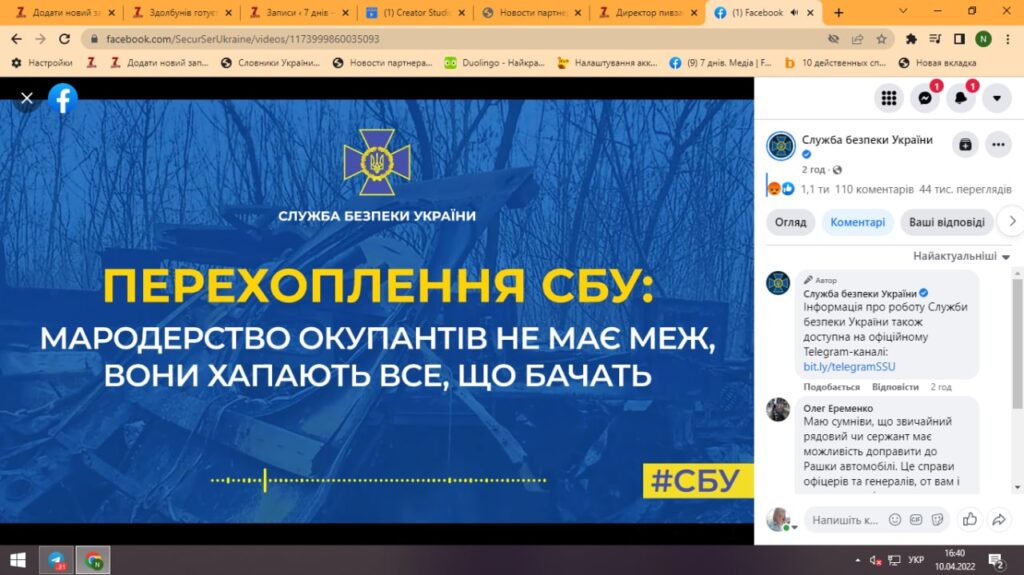The image size is (1024, 575).
Task: Switch to the Огляд tab
Action: pos(790,222)
